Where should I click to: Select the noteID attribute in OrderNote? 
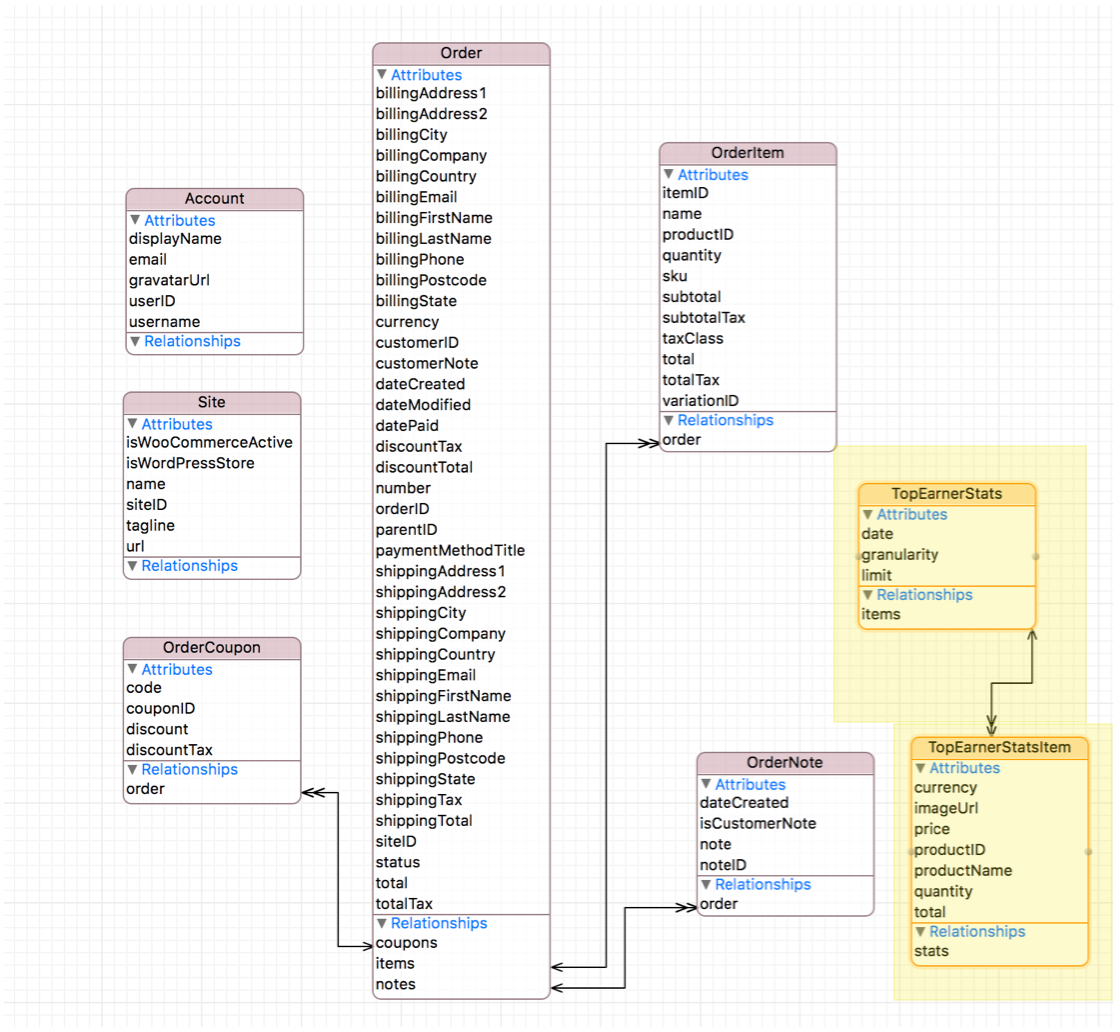click(x=723, y=865)
